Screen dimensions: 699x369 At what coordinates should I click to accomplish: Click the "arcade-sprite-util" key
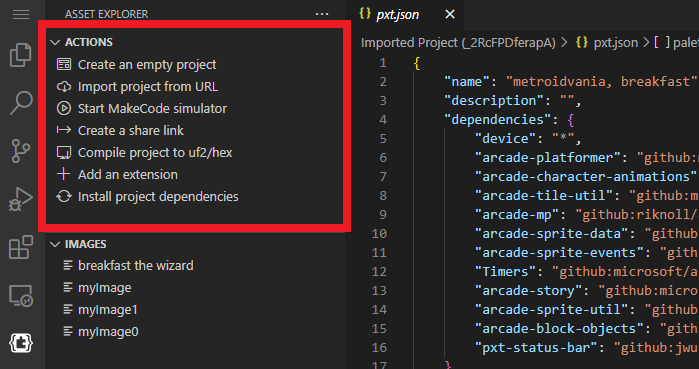(x=552, y=310)
